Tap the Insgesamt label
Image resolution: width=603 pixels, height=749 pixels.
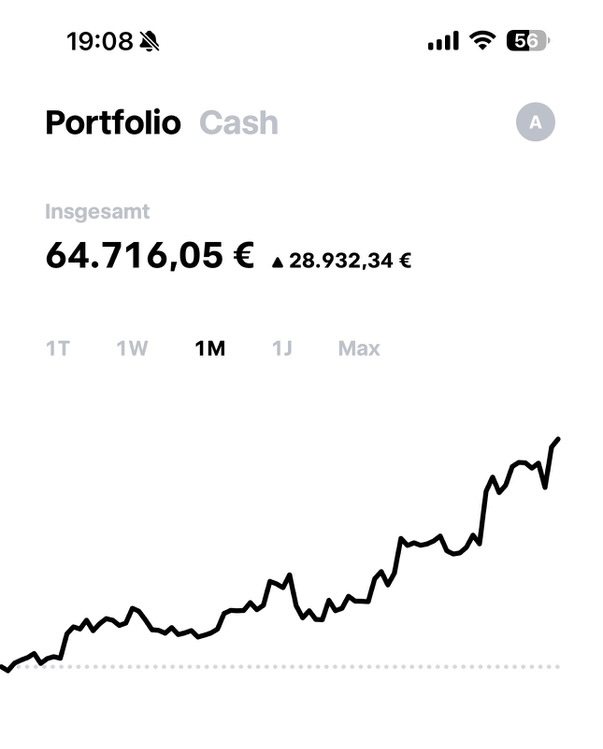[97, 212]
